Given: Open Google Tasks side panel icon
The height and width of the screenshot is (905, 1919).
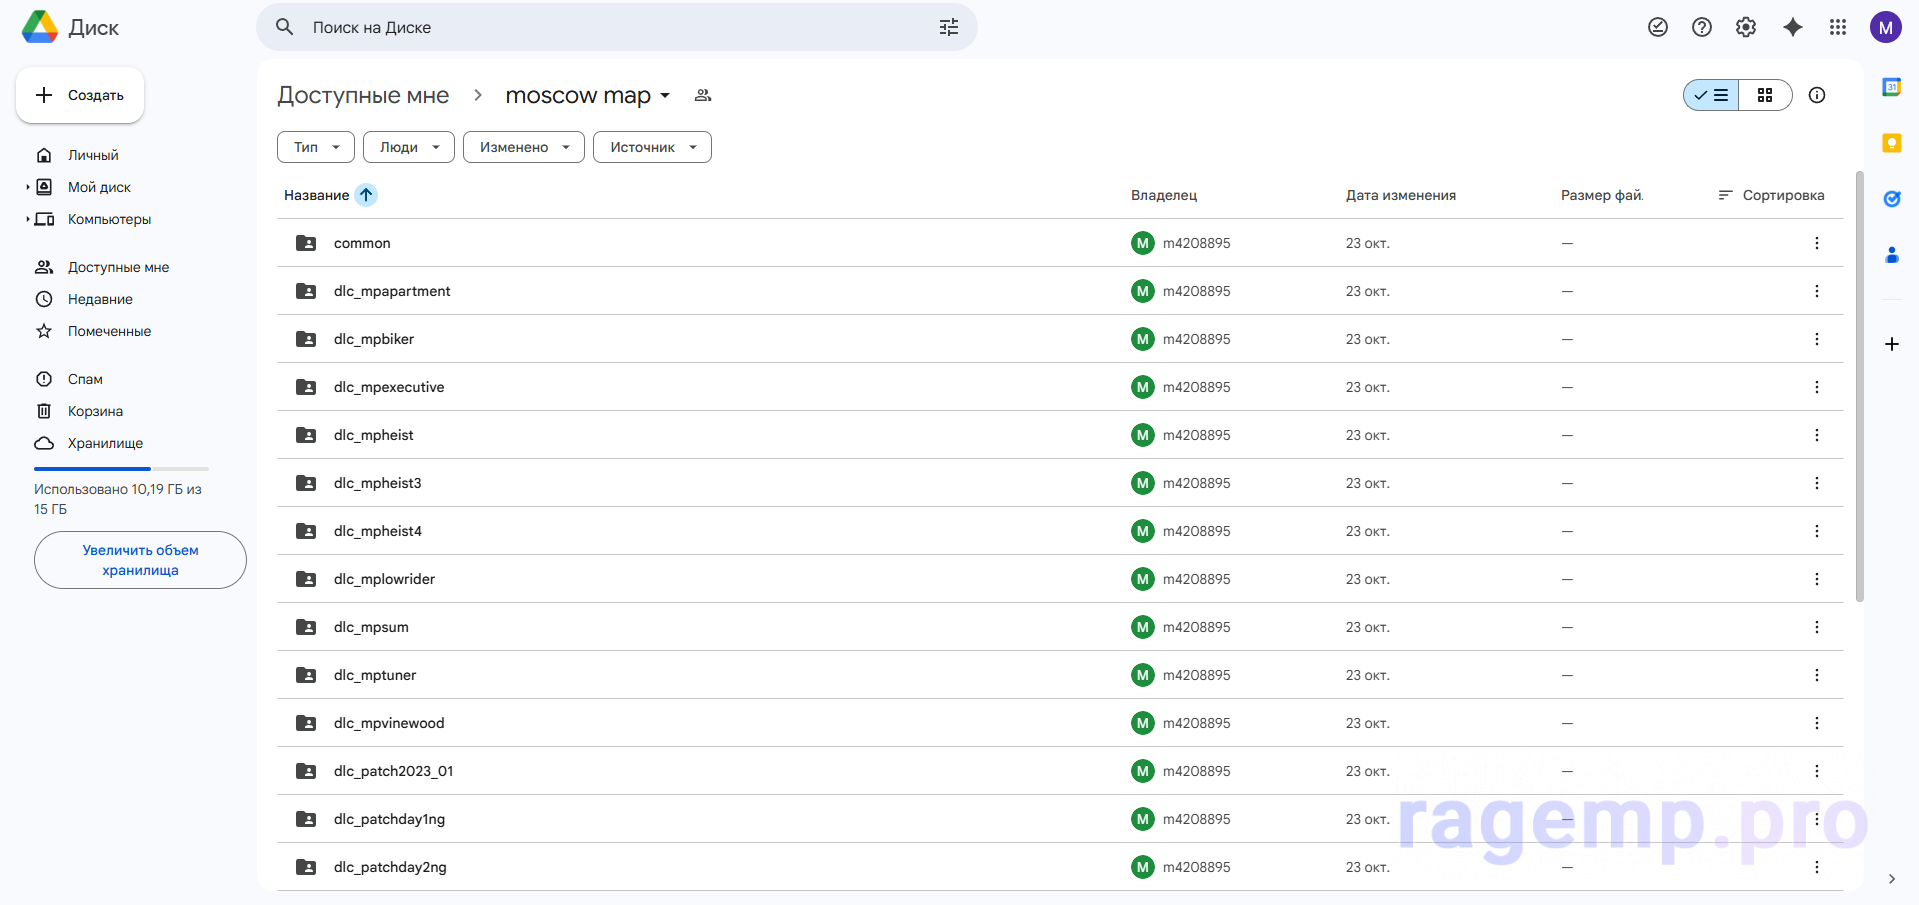Looking at the screenshot, I should (1891, 199).
